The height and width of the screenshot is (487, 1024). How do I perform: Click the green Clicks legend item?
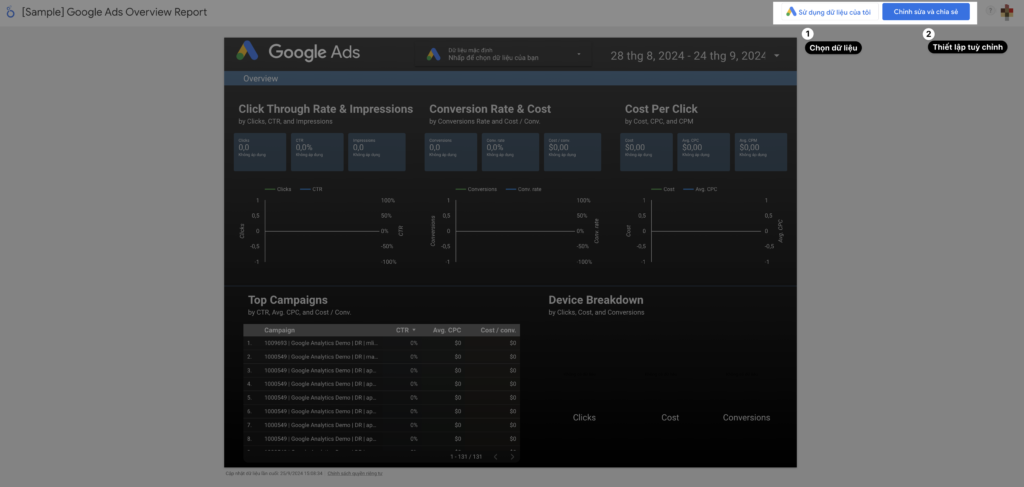point(278,189)
